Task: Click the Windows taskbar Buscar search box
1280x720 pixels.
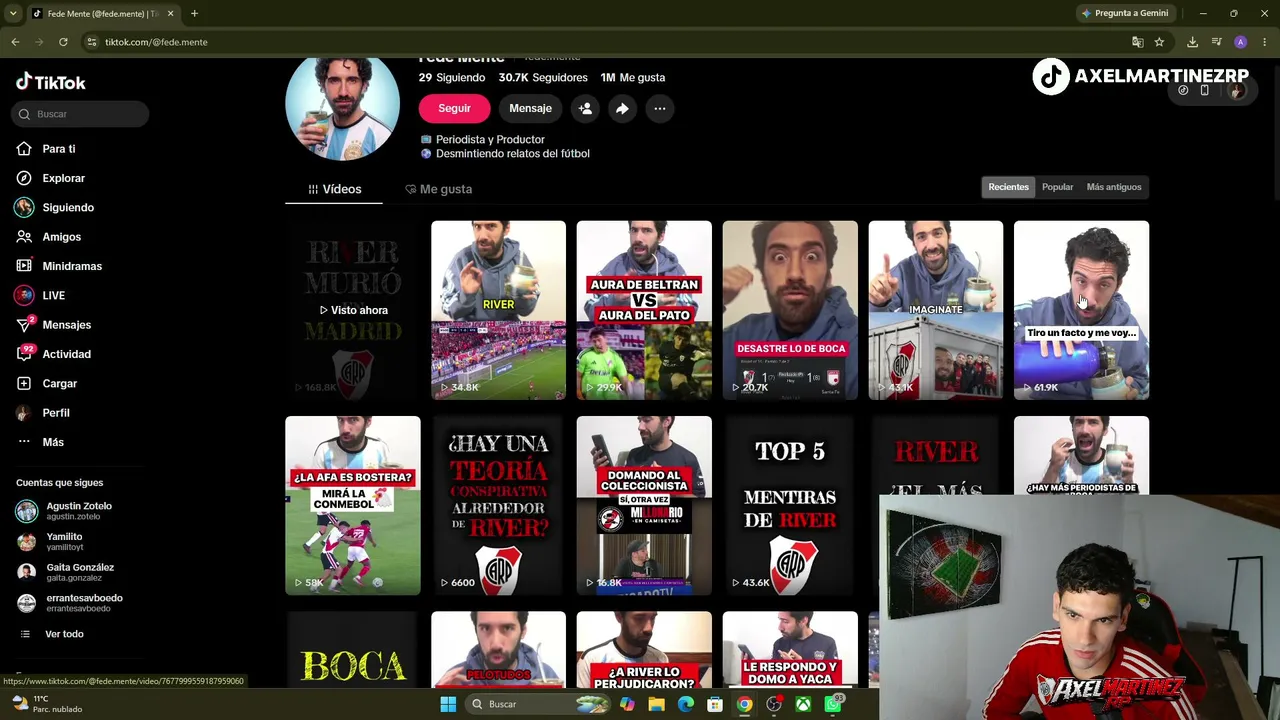Action: click(540, 704)
